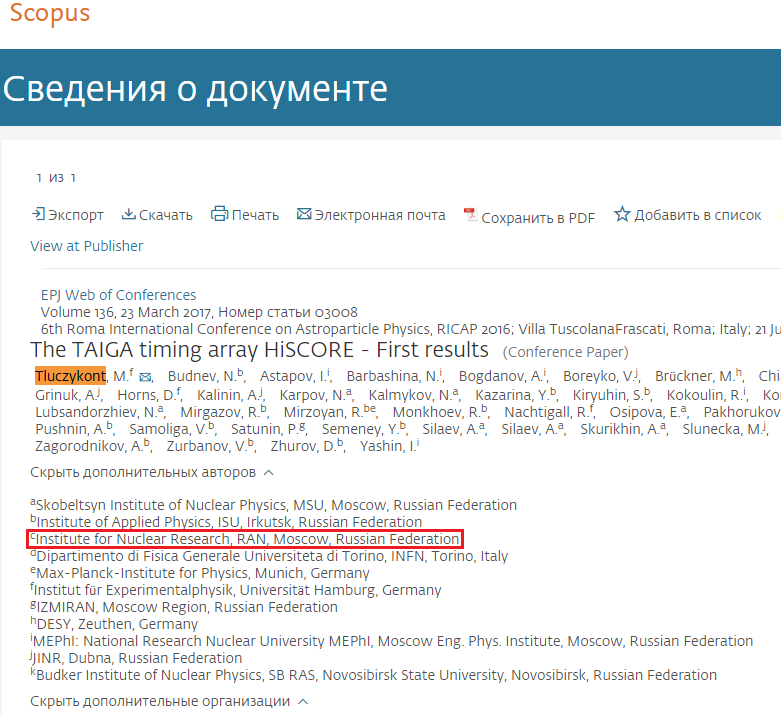The image size is (781, 715).
Task: Click the printer icon for Печать
Action: coord(219,214)
